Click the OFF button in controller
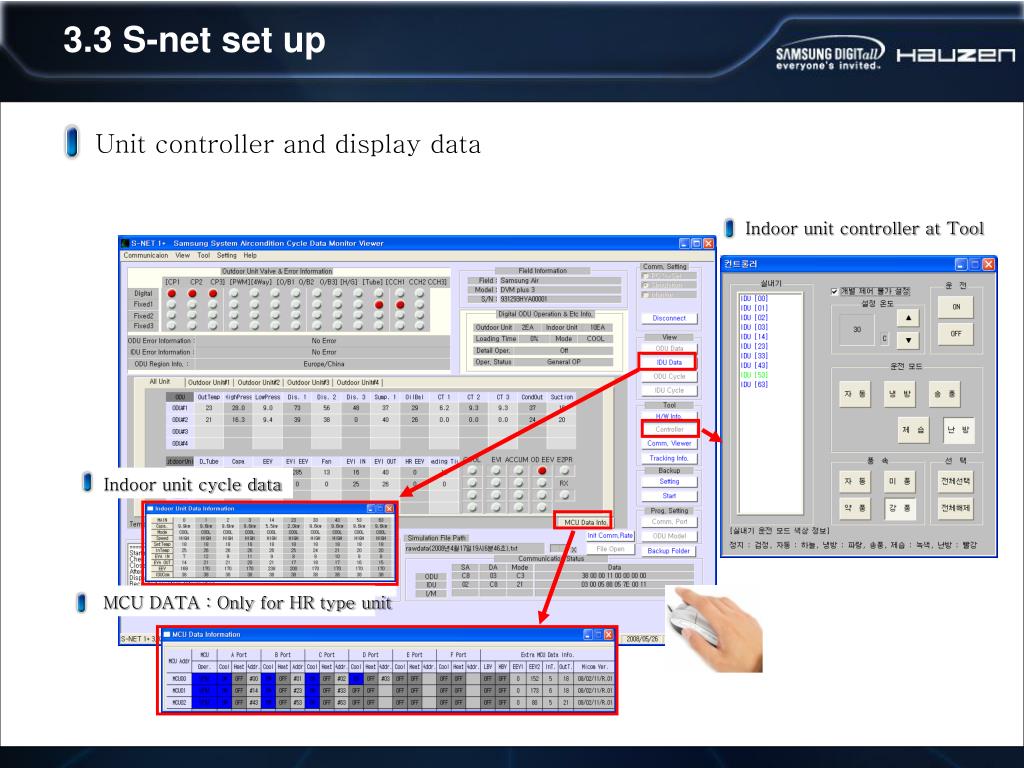Viewport: 1024px width, 768px height. pyautogui.click(x=955, y=334)
